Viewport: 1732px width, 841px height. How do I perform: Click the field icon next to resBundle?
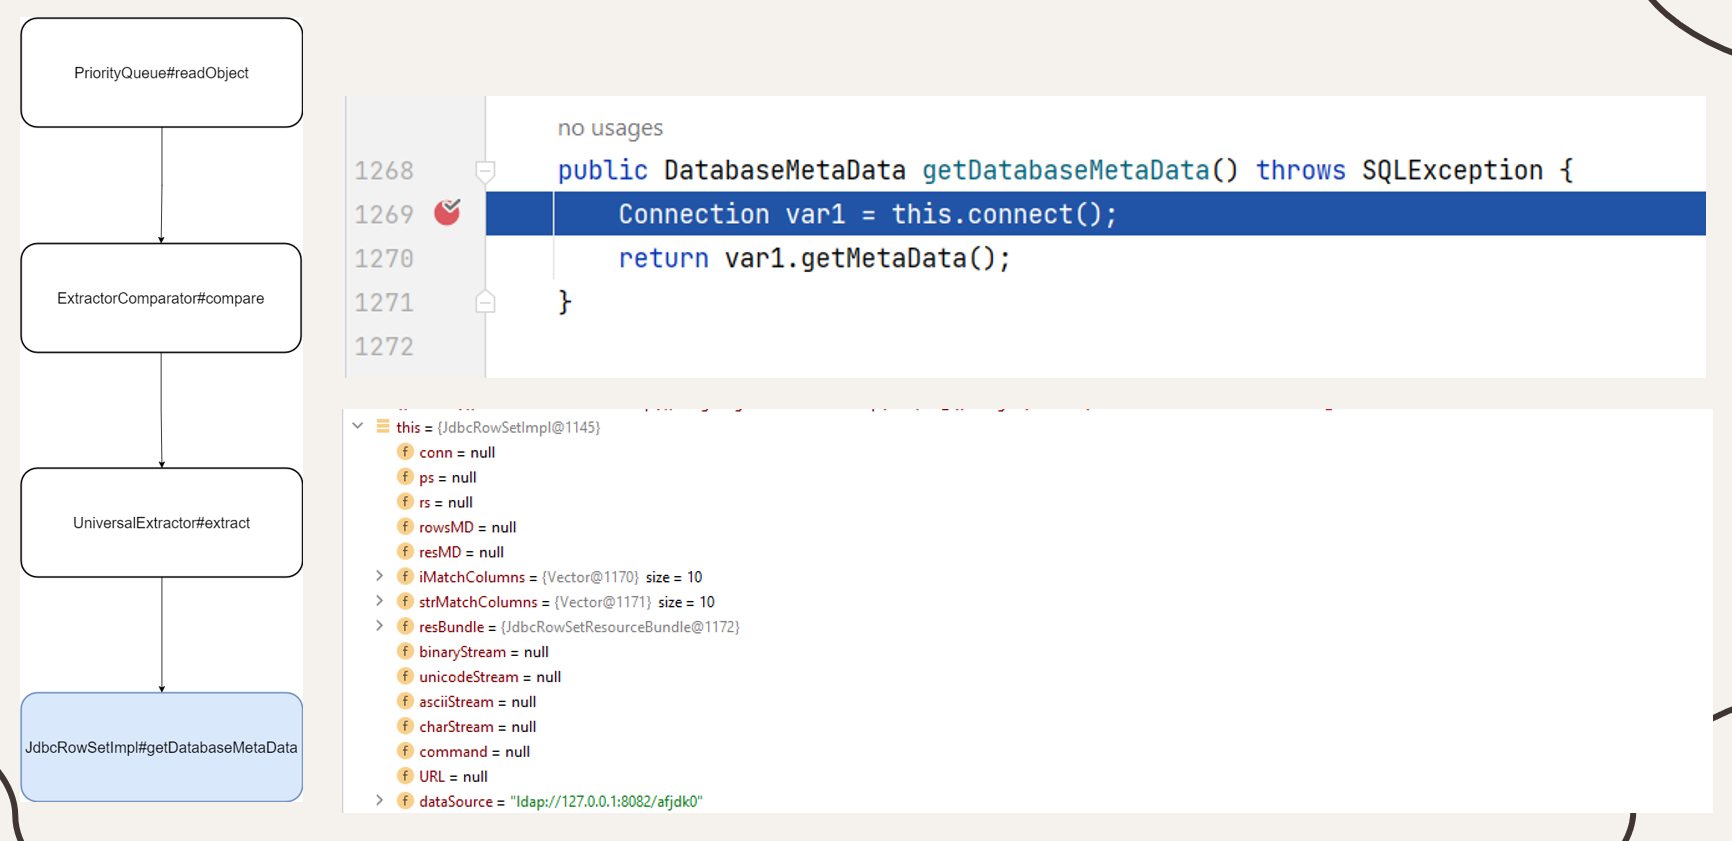coord(405,627)
